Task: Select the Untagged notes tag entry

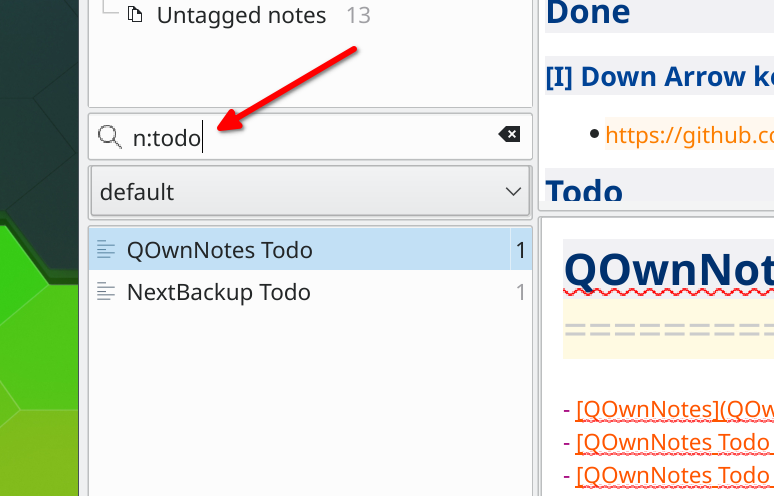Action: pos(240,16)
